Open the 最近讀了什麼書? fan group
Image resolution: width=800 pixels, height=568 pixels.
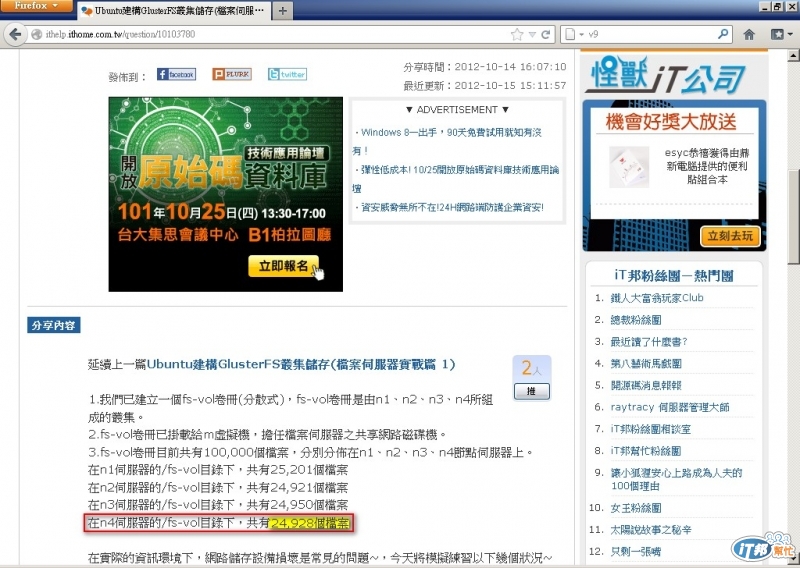(x=649, y=341)
